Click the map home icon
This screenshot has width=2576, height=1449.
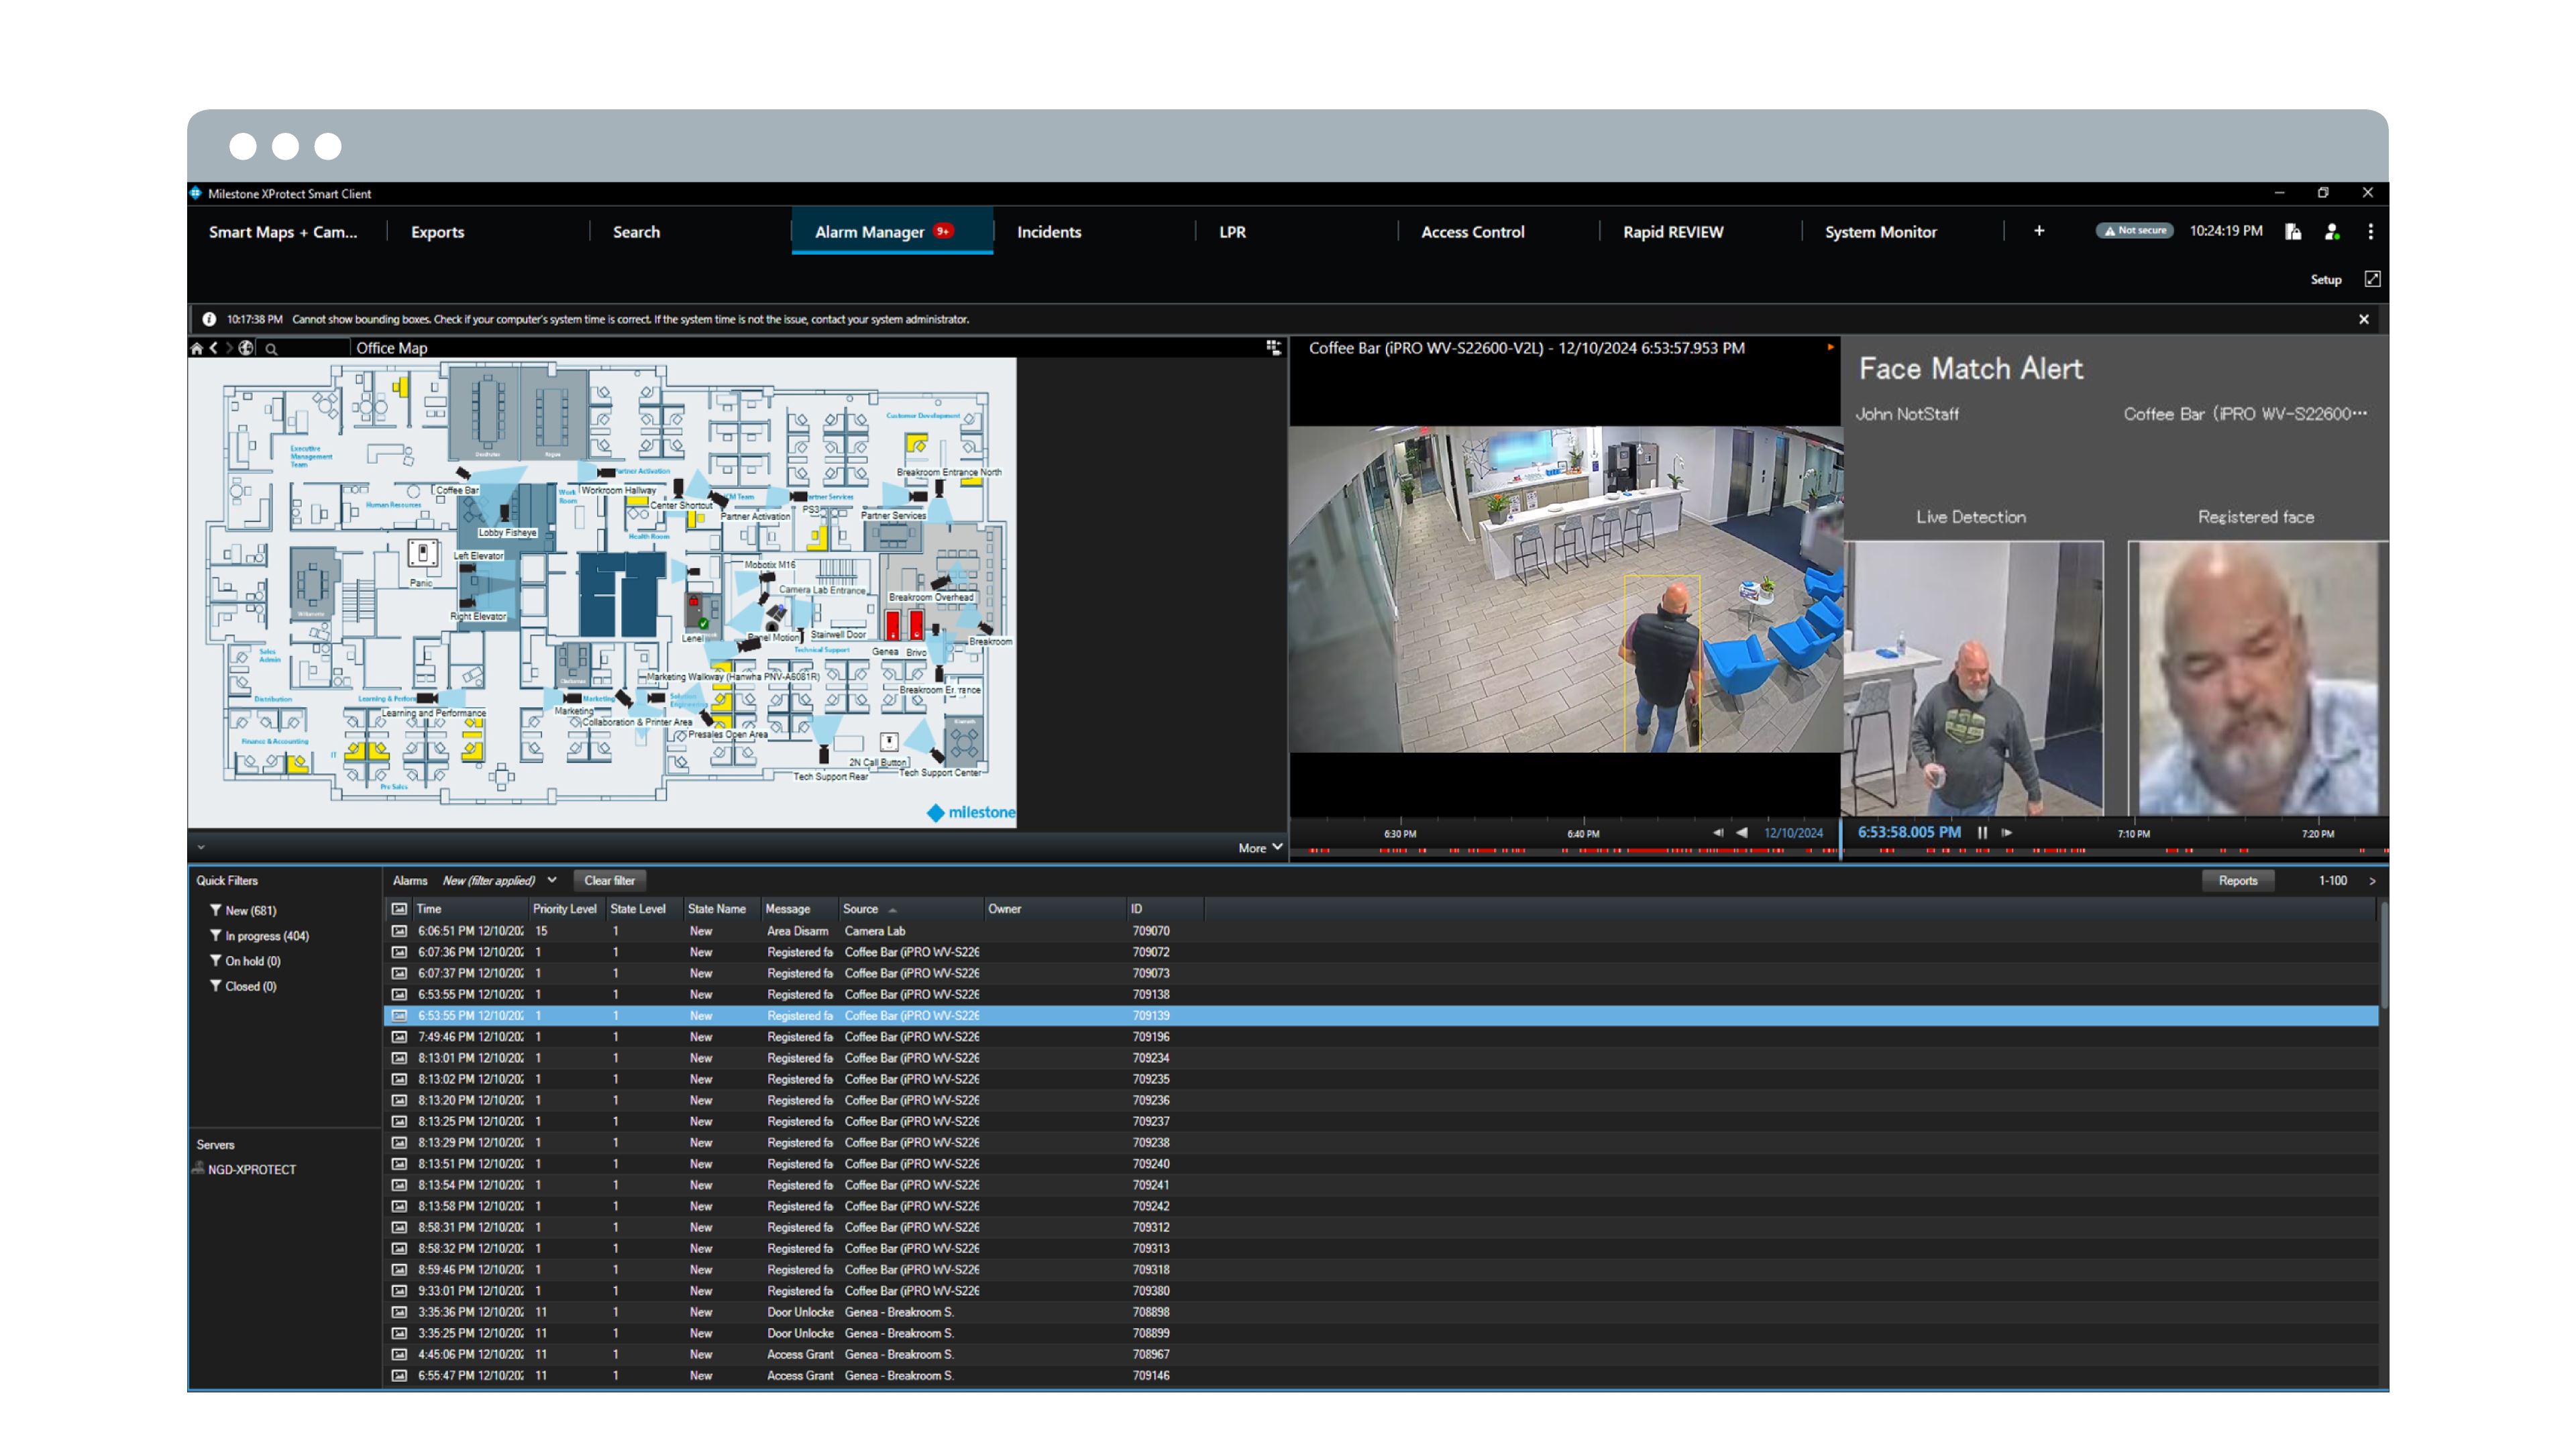(x=197, y=348)
